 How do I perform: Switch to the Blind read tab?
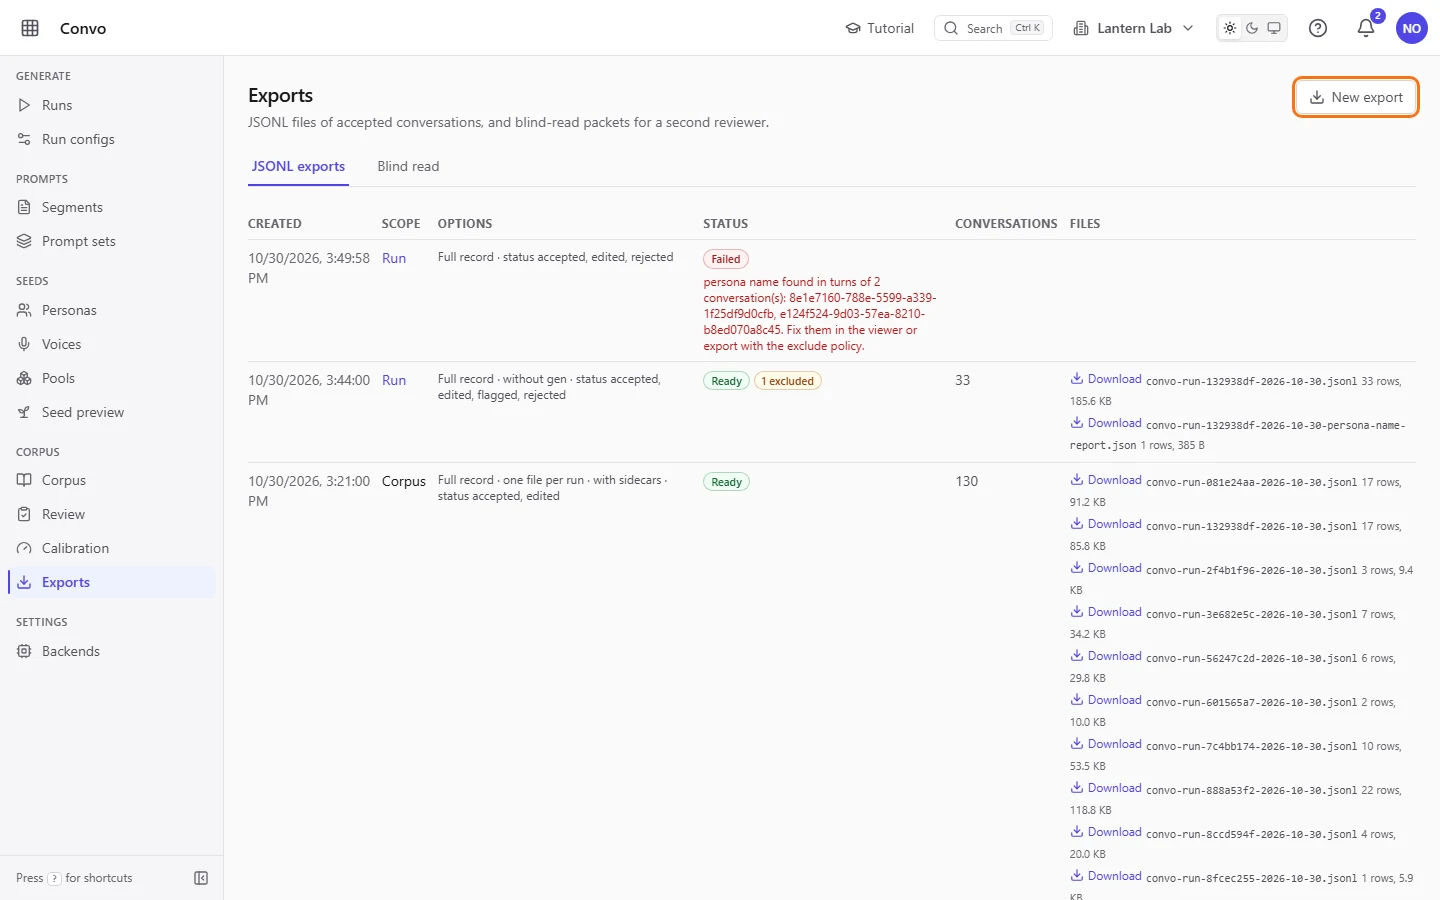(x=408, y=166)
